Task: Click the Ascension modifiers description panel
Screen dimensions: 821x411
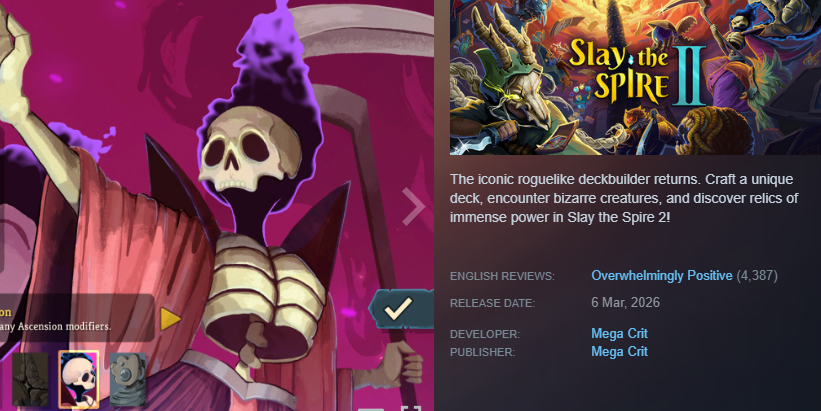Action: click(x=77, y=318)
